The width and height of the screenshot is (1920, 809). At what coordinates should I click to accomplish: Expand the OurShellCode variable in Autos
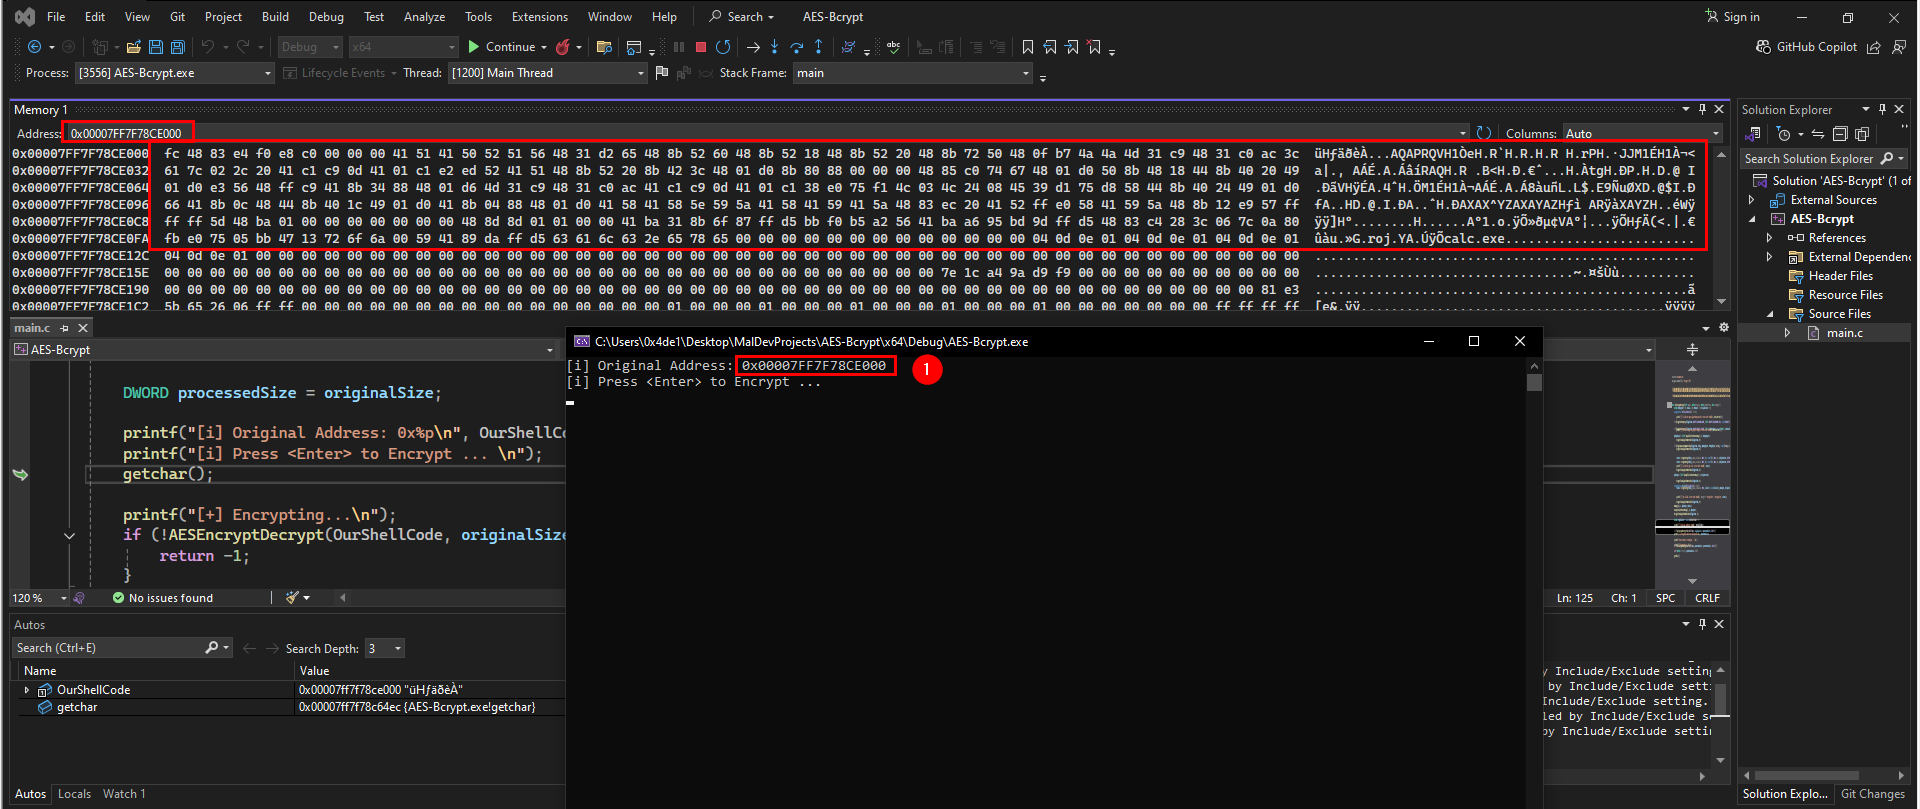click(27, 690)
